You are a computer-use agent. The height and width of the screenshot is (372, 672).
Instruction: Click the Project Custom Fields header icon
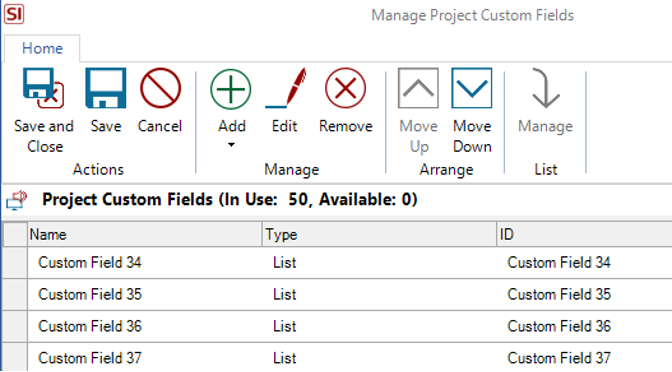(x=17, y=200)
